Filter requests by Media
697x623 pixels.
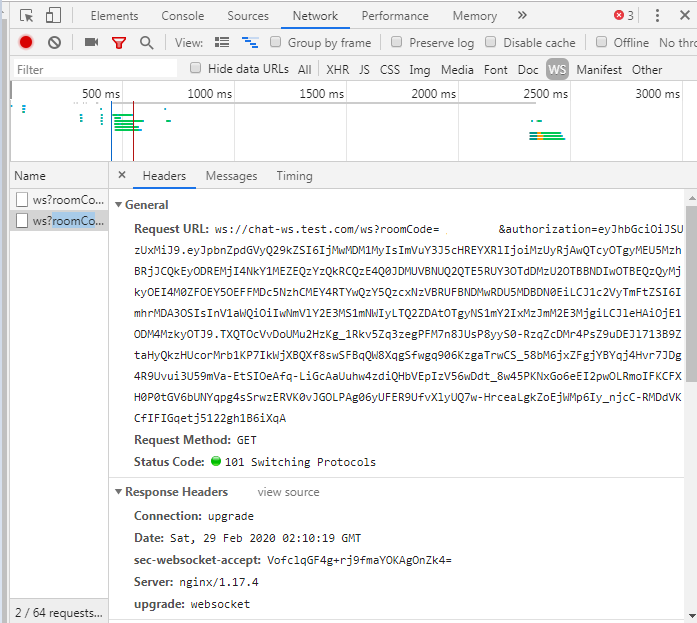click(457, 70)
